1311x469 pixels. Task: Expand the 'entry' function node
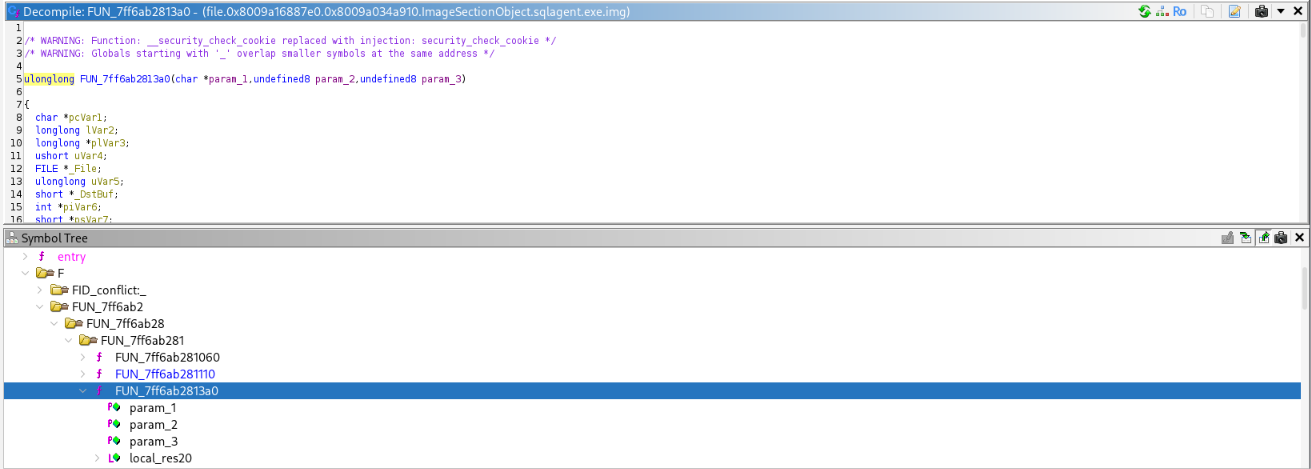(25, 257)
